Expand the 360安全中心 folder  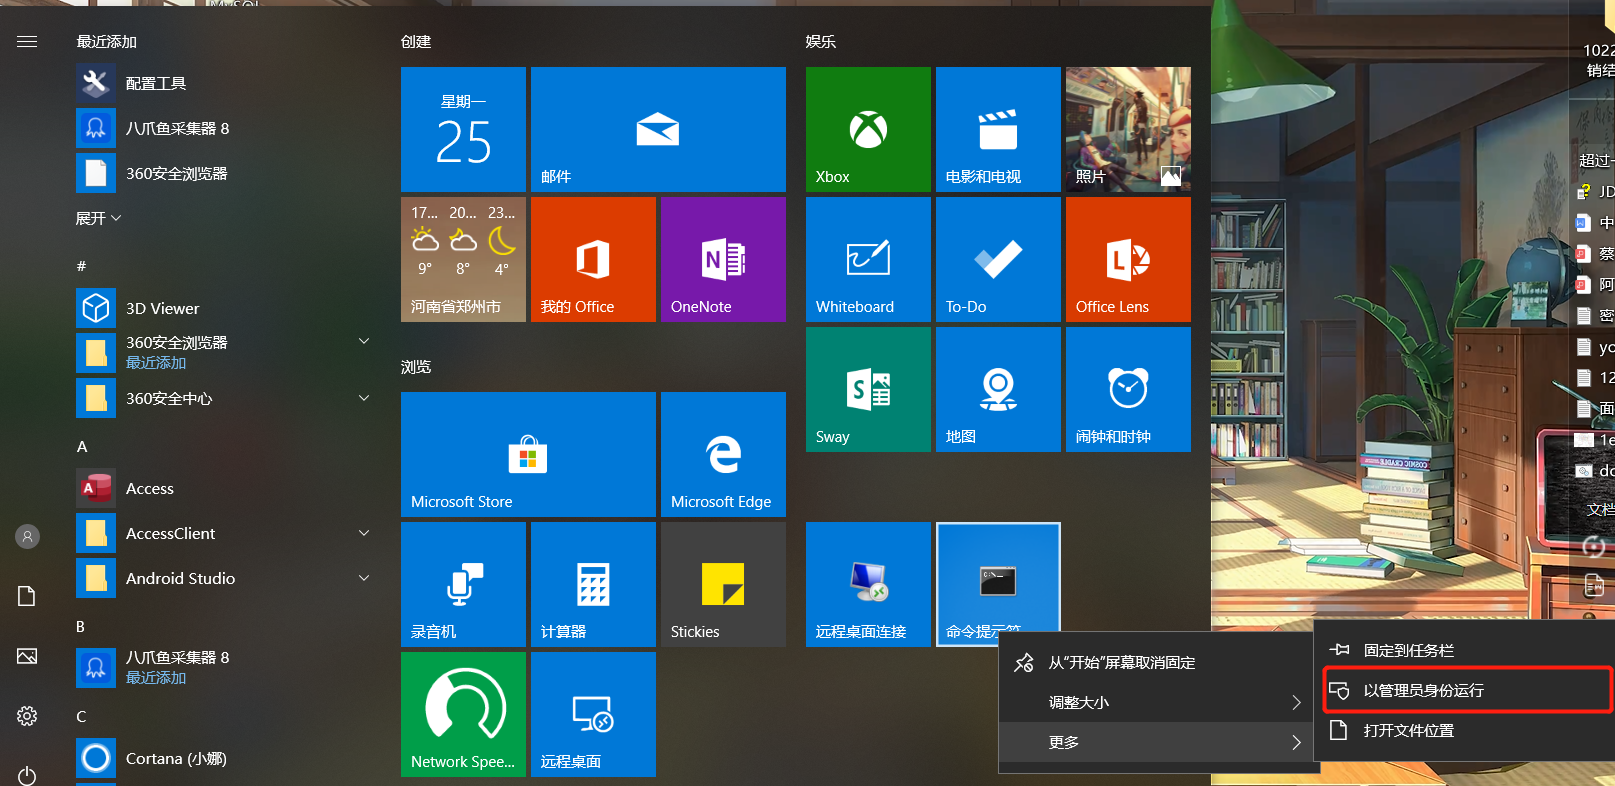pos(364,398)
